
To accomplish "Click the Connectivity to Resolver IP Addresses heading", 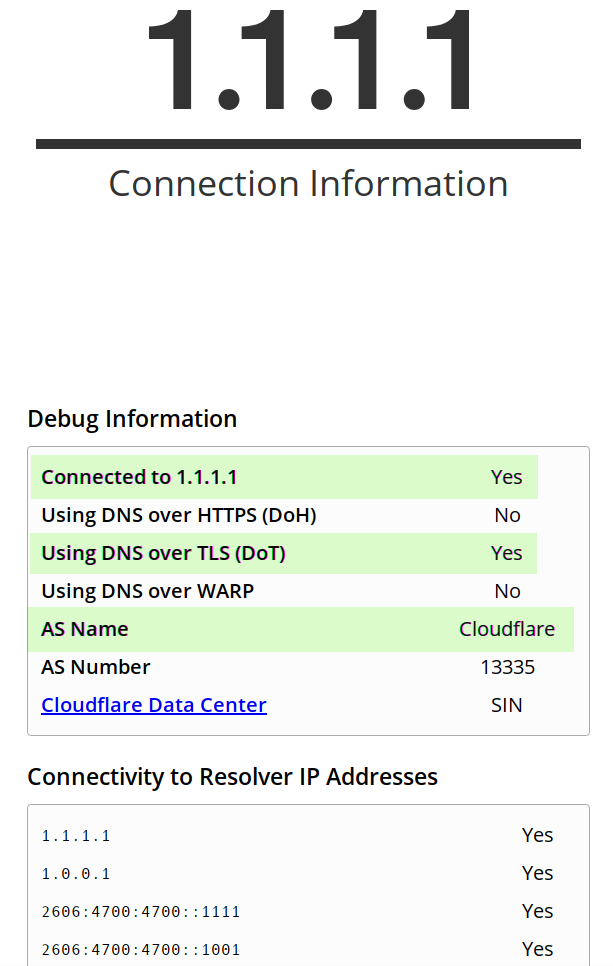I will [x=232, y=777].
